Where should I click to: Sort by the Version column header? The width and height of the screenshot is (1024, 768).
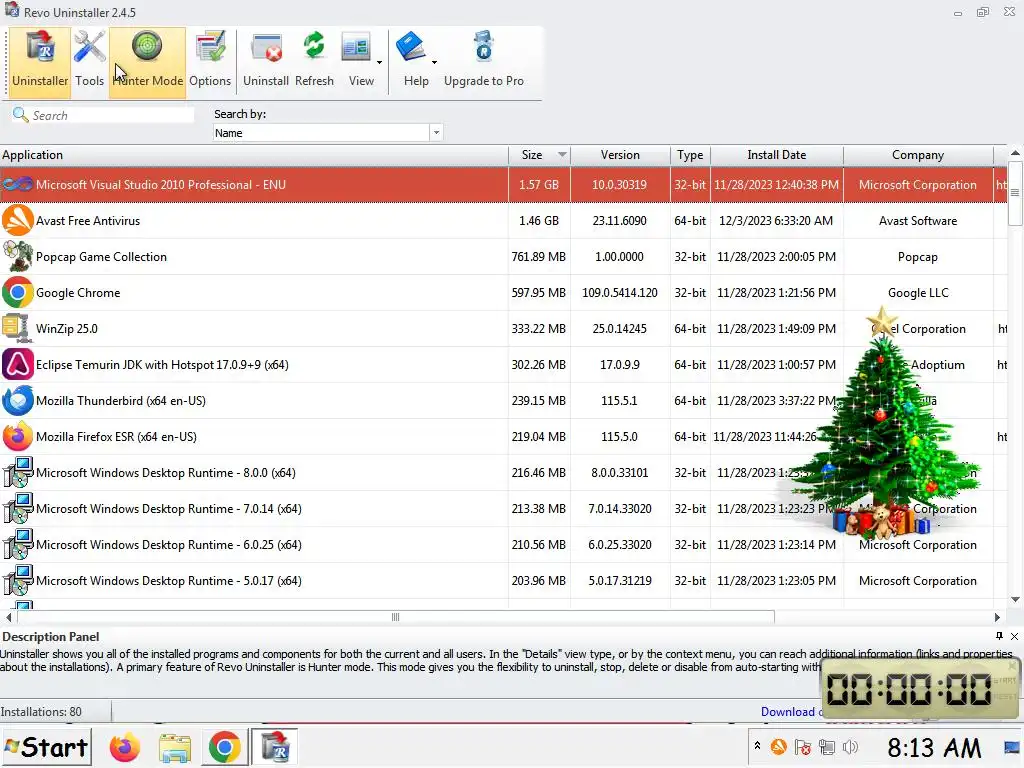tap(620, 155)
